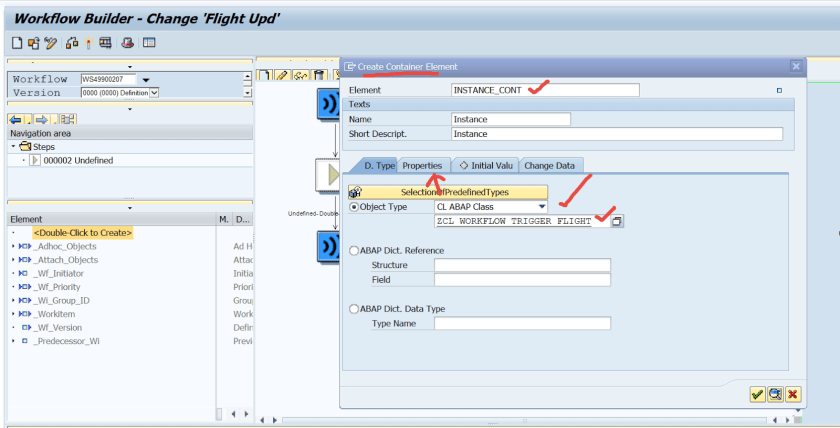Cancel dialog with the red X button

tap(793, 395)
